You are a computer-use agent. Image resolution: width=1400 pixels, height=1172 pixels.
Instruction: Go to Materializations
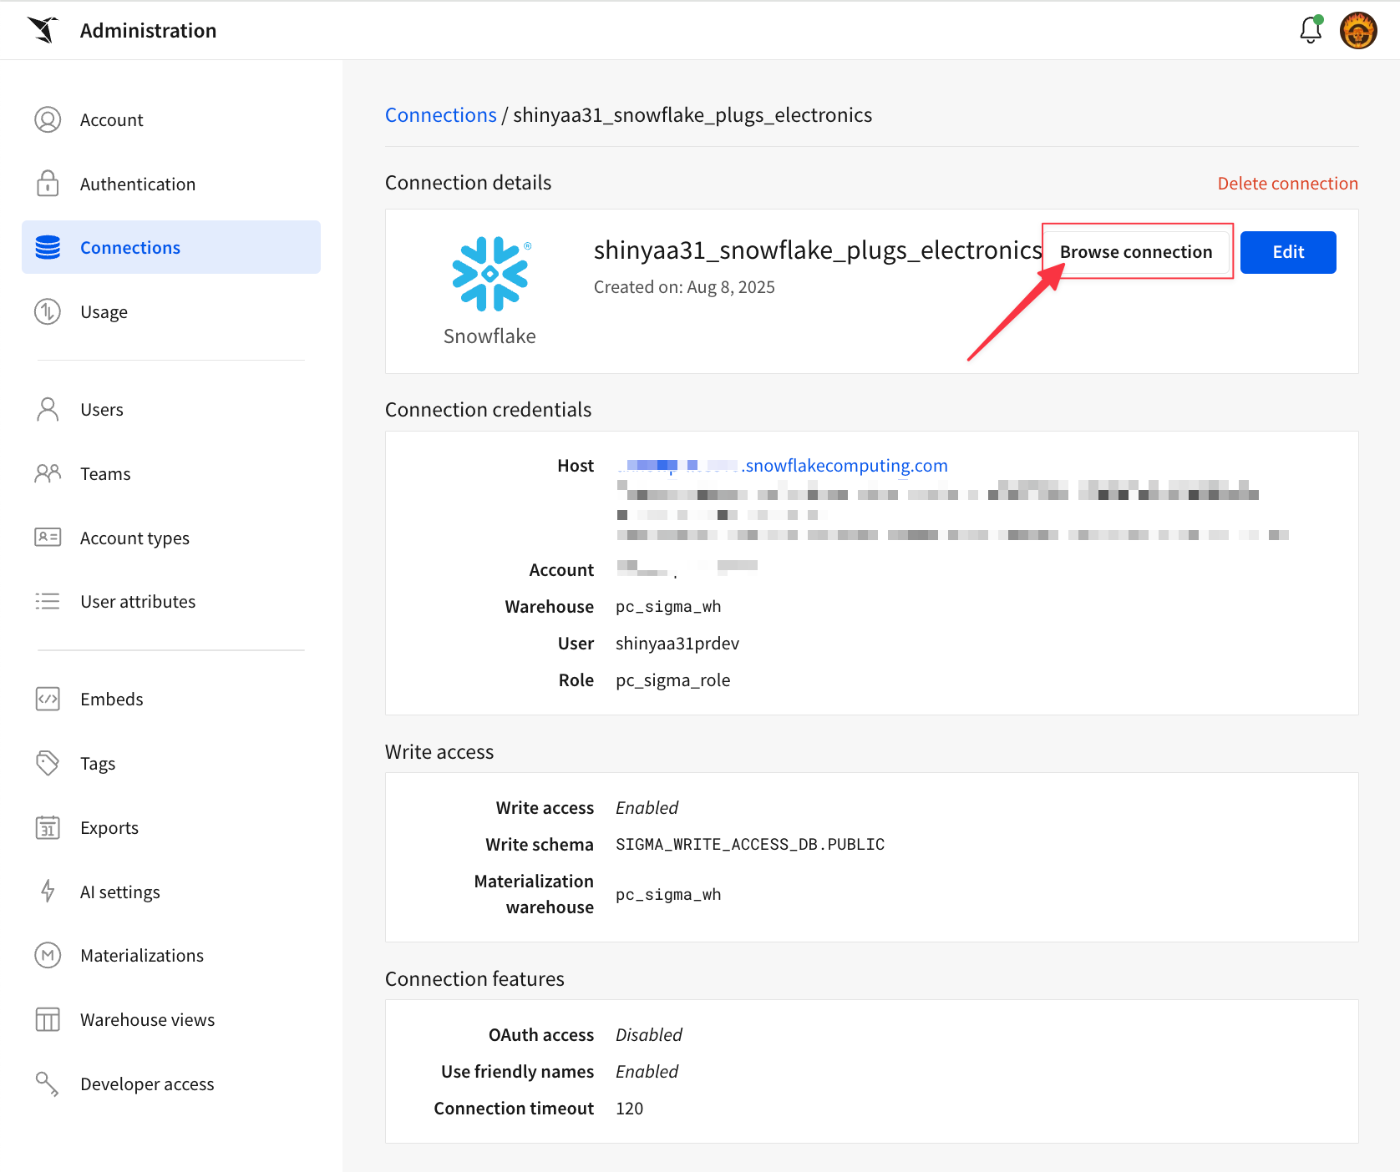click(x=171, y=956)
